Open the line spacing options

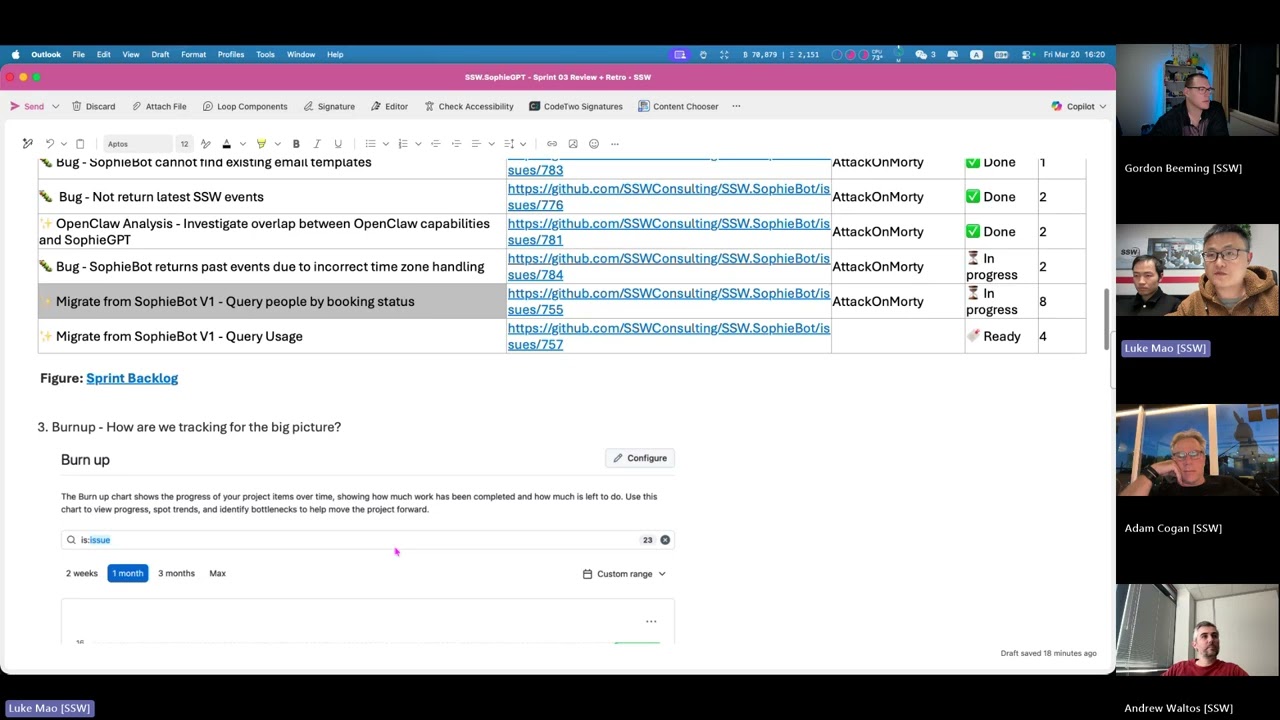[509, 144]
